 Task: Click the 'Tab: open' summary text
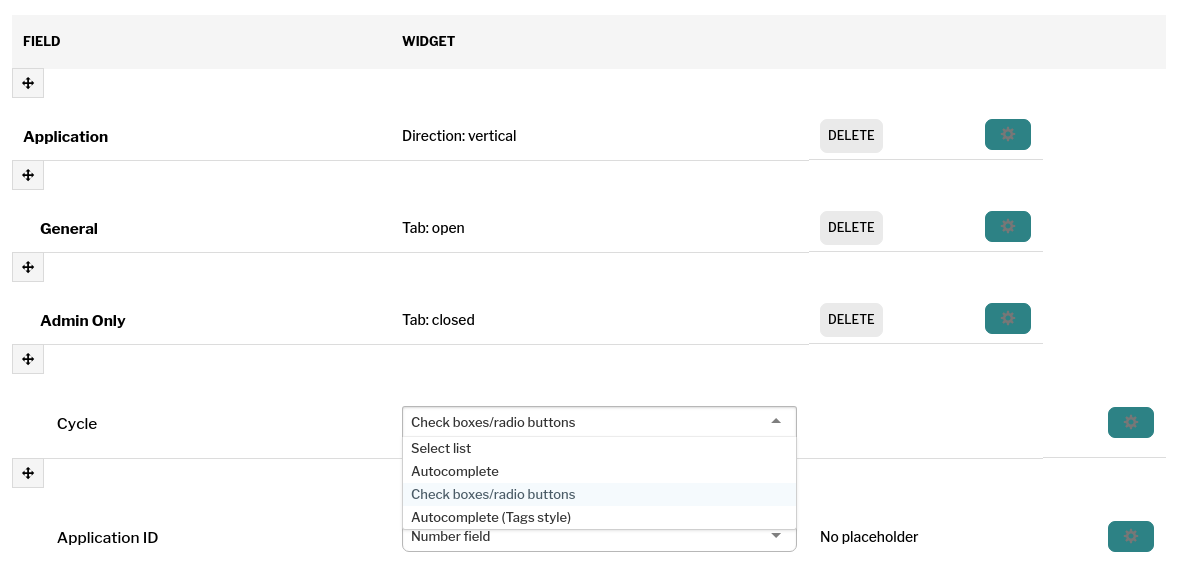pyautogui.click(x=433, y=228)
